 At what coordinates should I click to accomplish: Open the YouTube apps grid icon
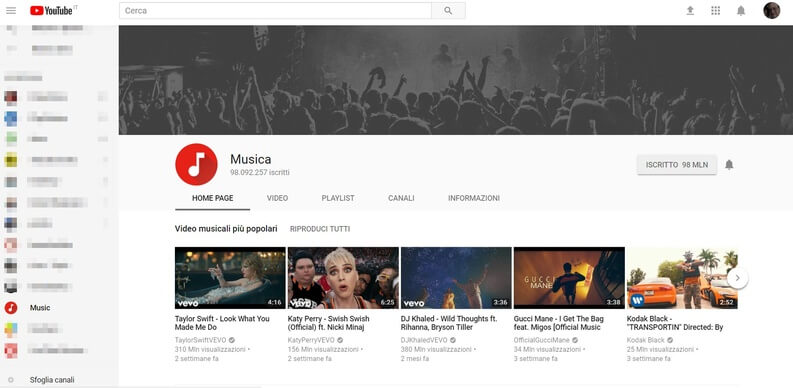coord(715,11)
